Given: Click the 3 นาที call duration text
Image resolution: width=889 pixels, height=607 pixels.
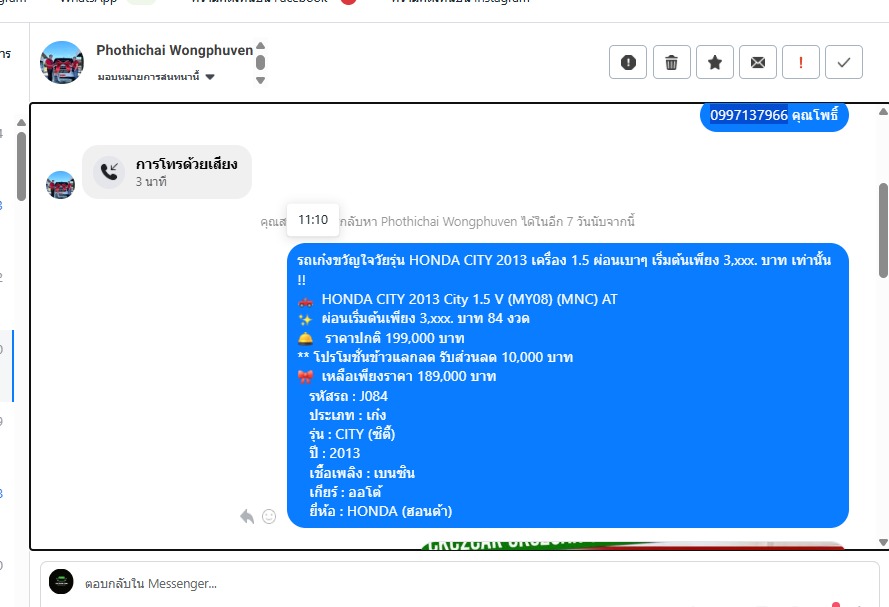Looking at the screenshot, I should coord(151,182).
